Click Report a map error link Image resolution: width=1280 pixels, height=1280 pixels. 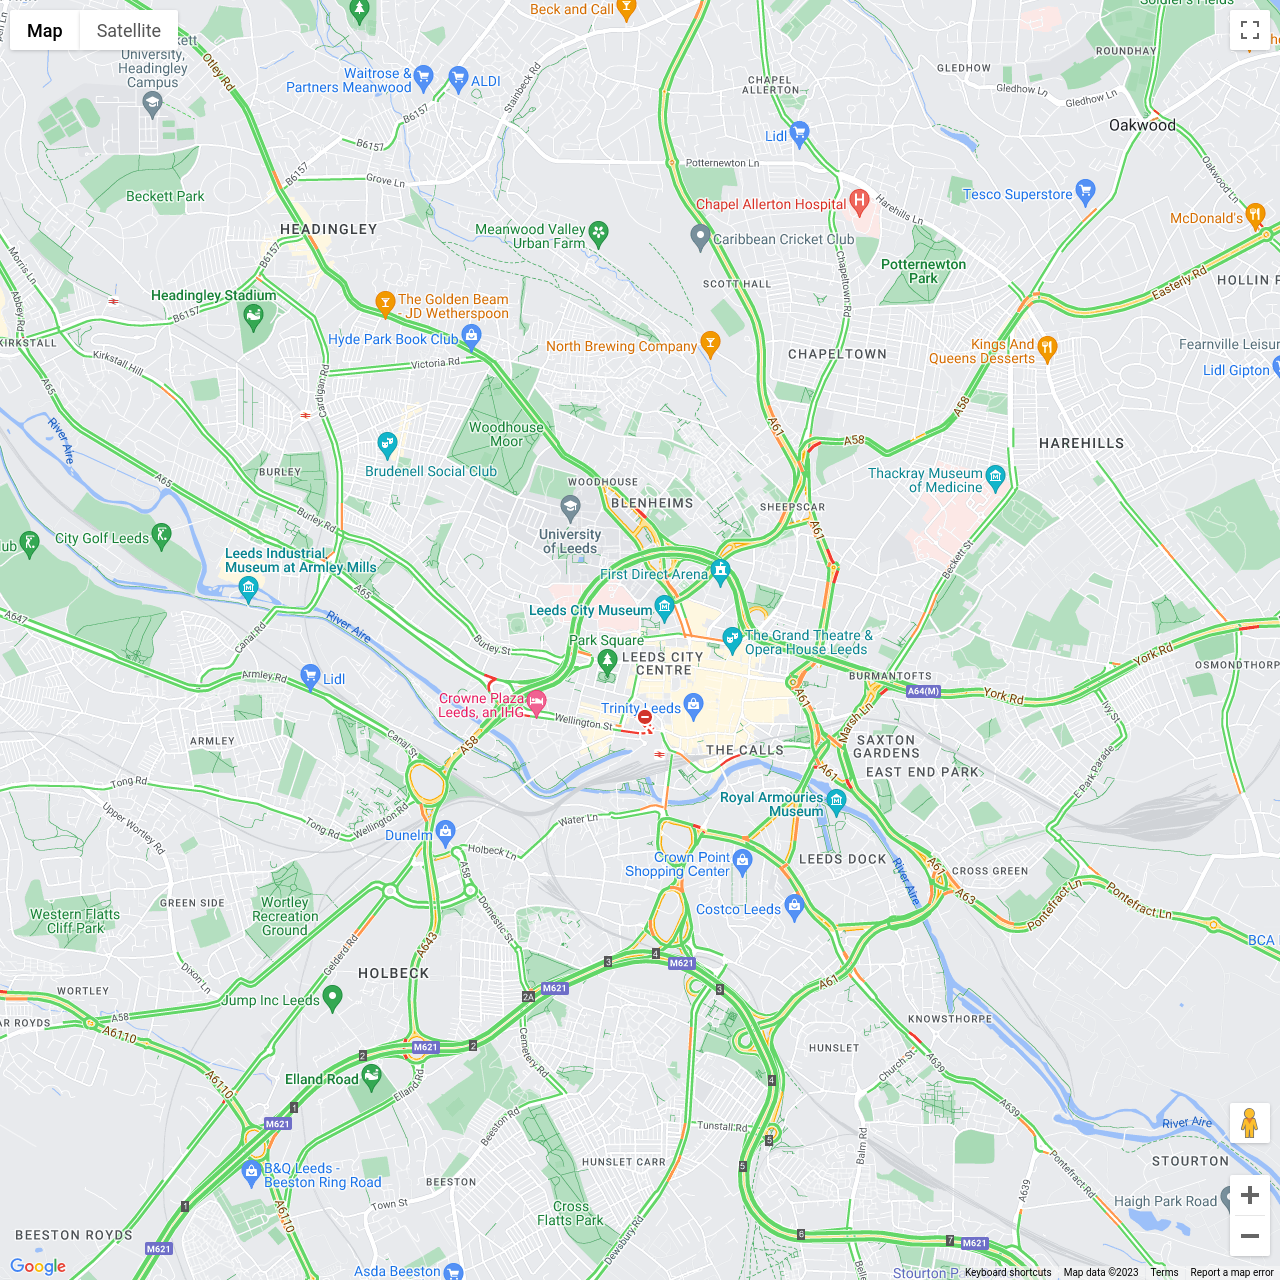(1232, 1272)
